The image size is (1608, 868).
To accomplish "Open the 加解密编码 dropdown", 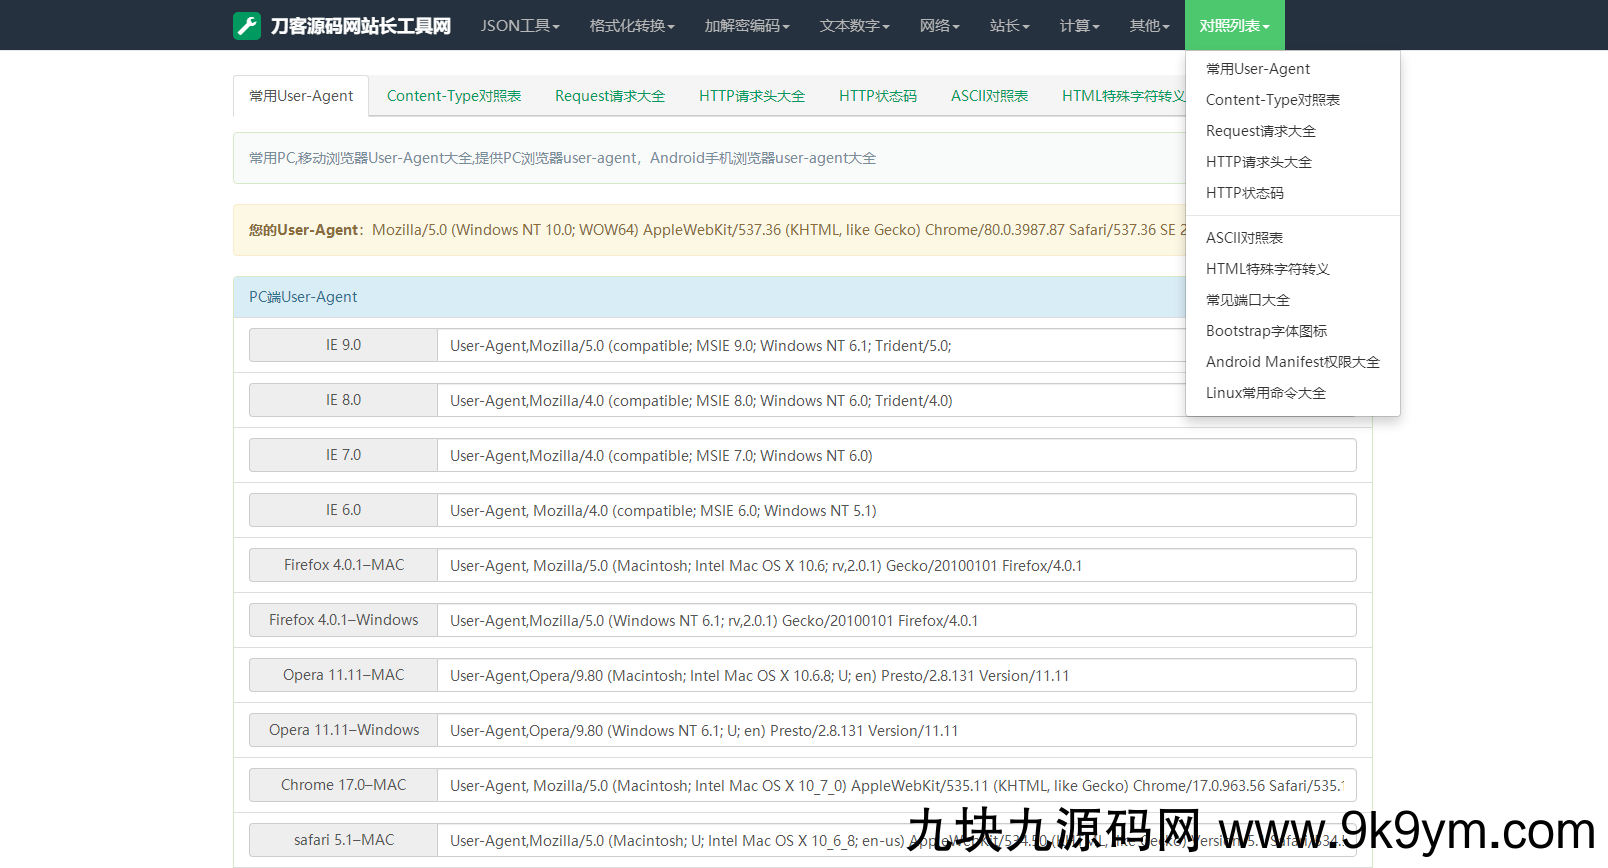I will click(x=746, y=26).
